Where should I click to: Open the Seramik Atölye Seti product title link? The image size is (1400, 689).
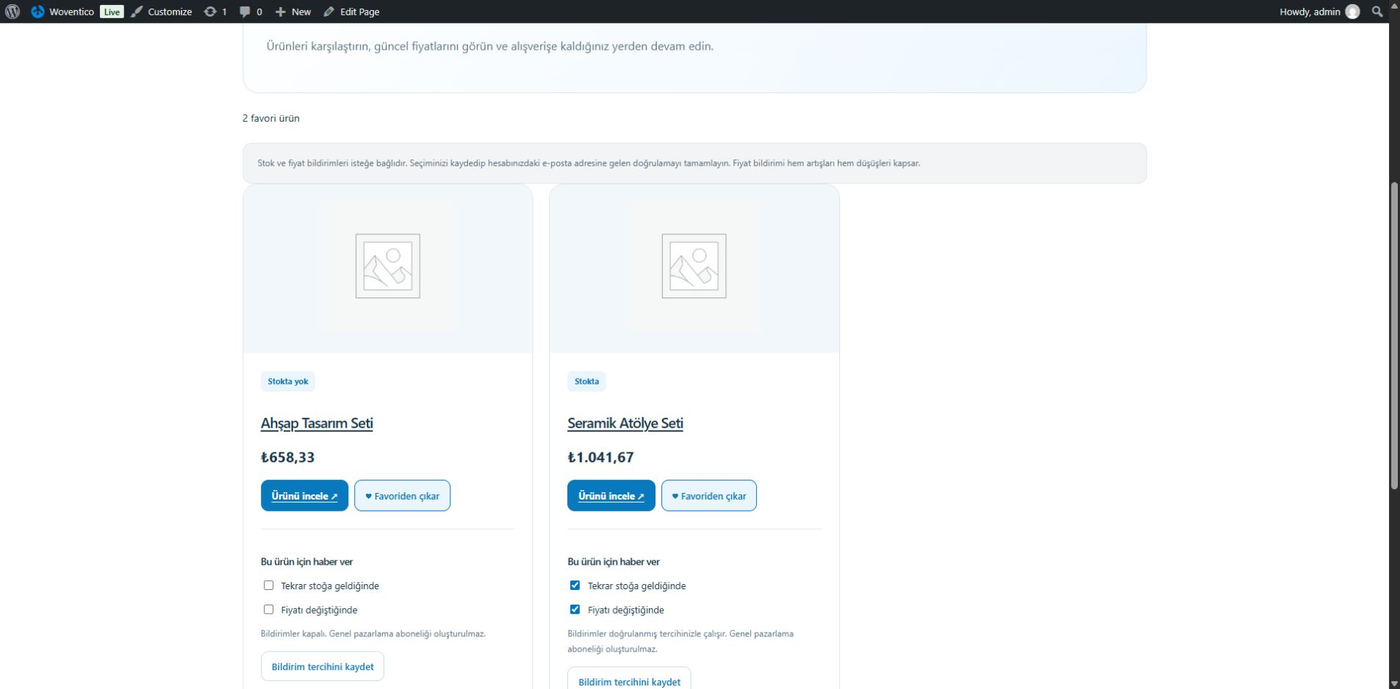pos(625,423)
